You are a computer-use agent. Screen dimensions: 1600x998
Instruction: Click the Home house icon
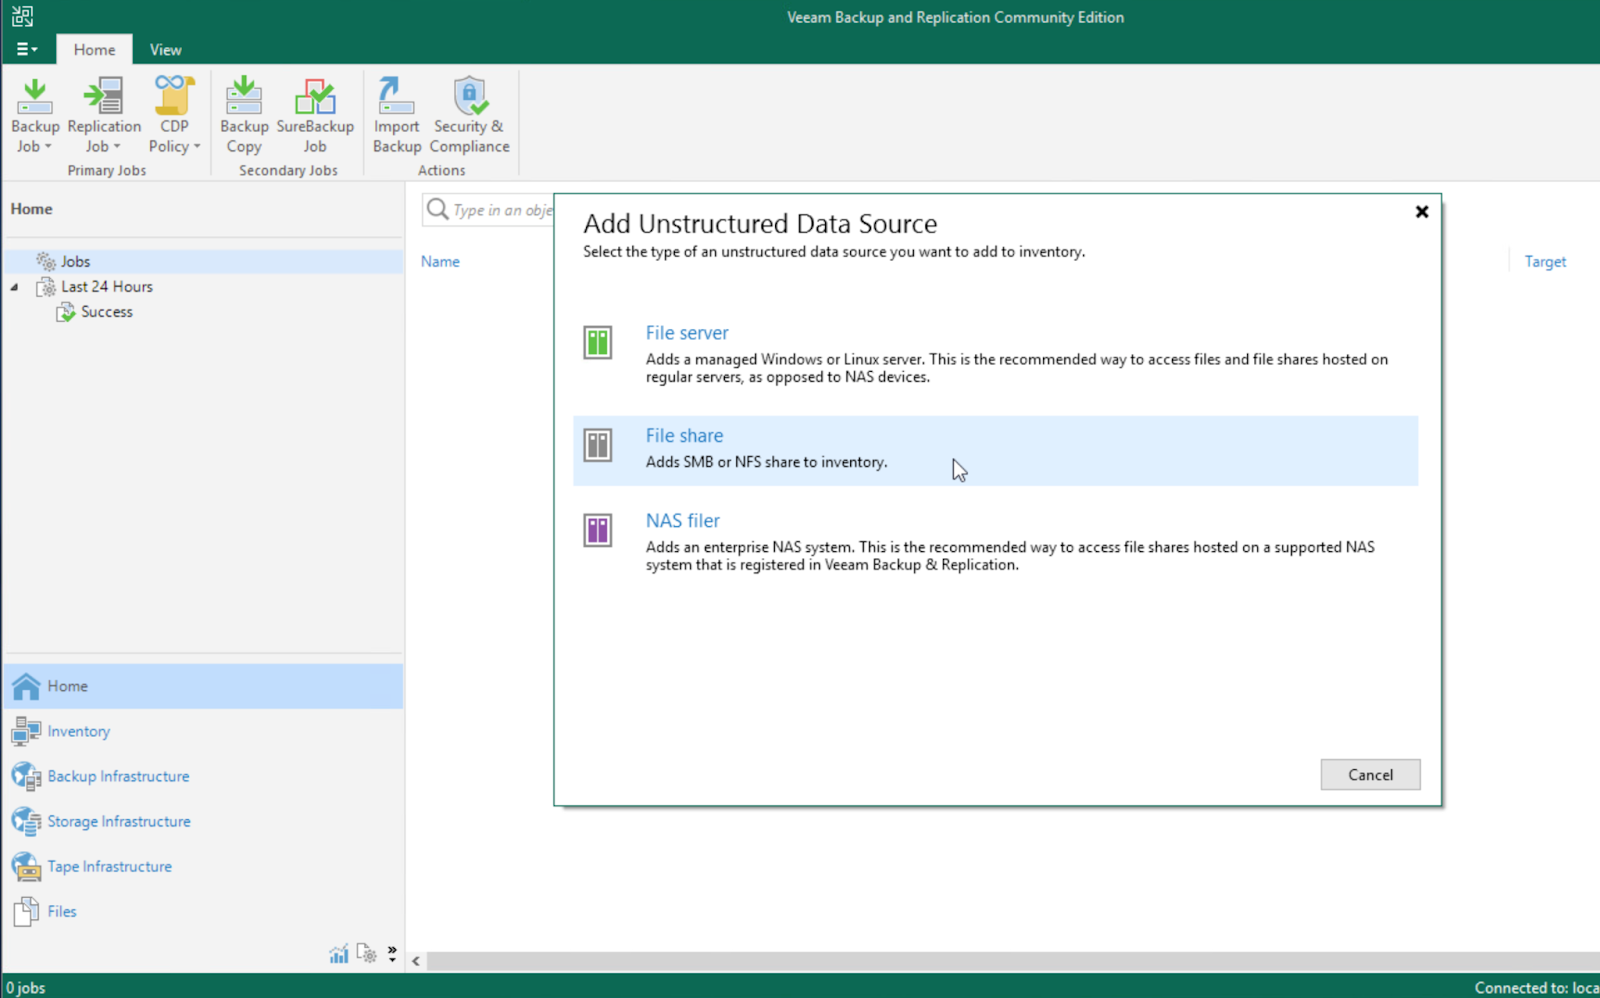pos(26,686)
